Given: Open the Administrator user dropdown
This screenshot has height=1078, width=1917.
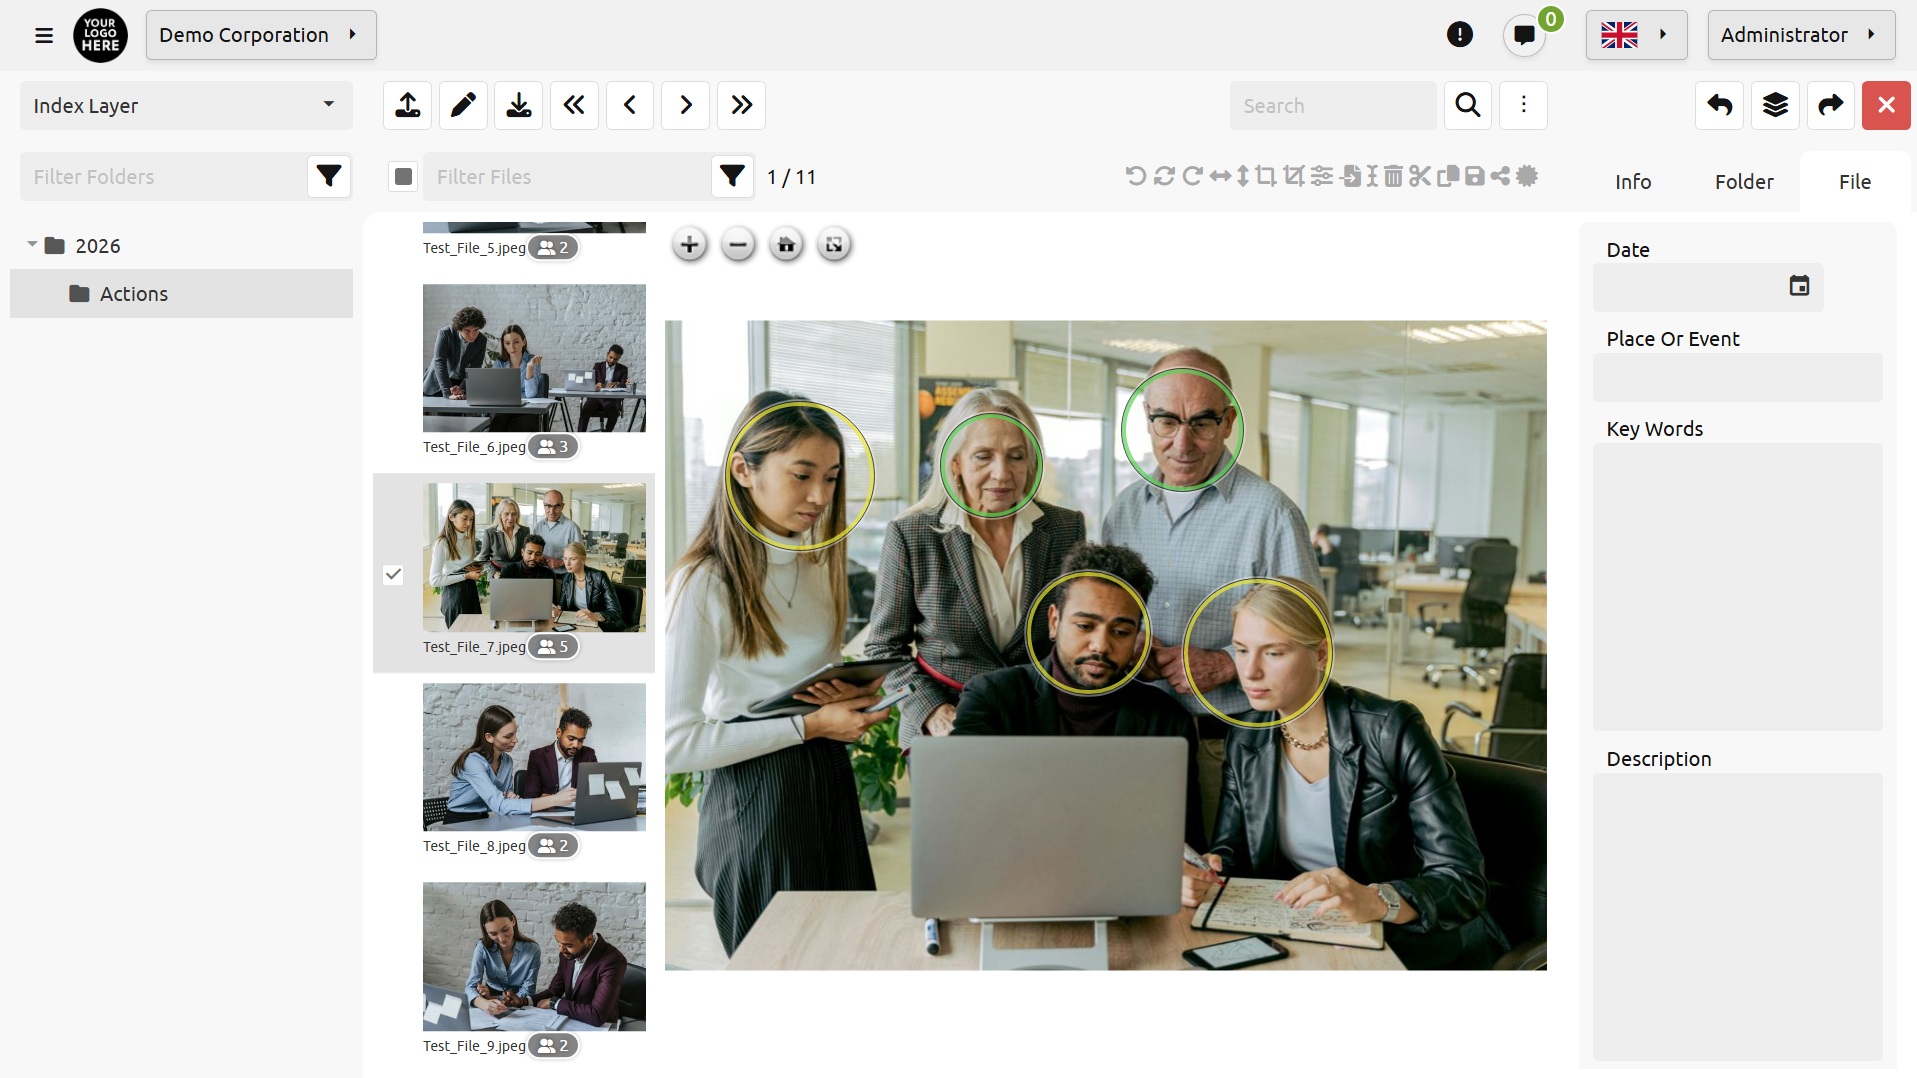Looking at the screenshot, I should coord(1801,35).
